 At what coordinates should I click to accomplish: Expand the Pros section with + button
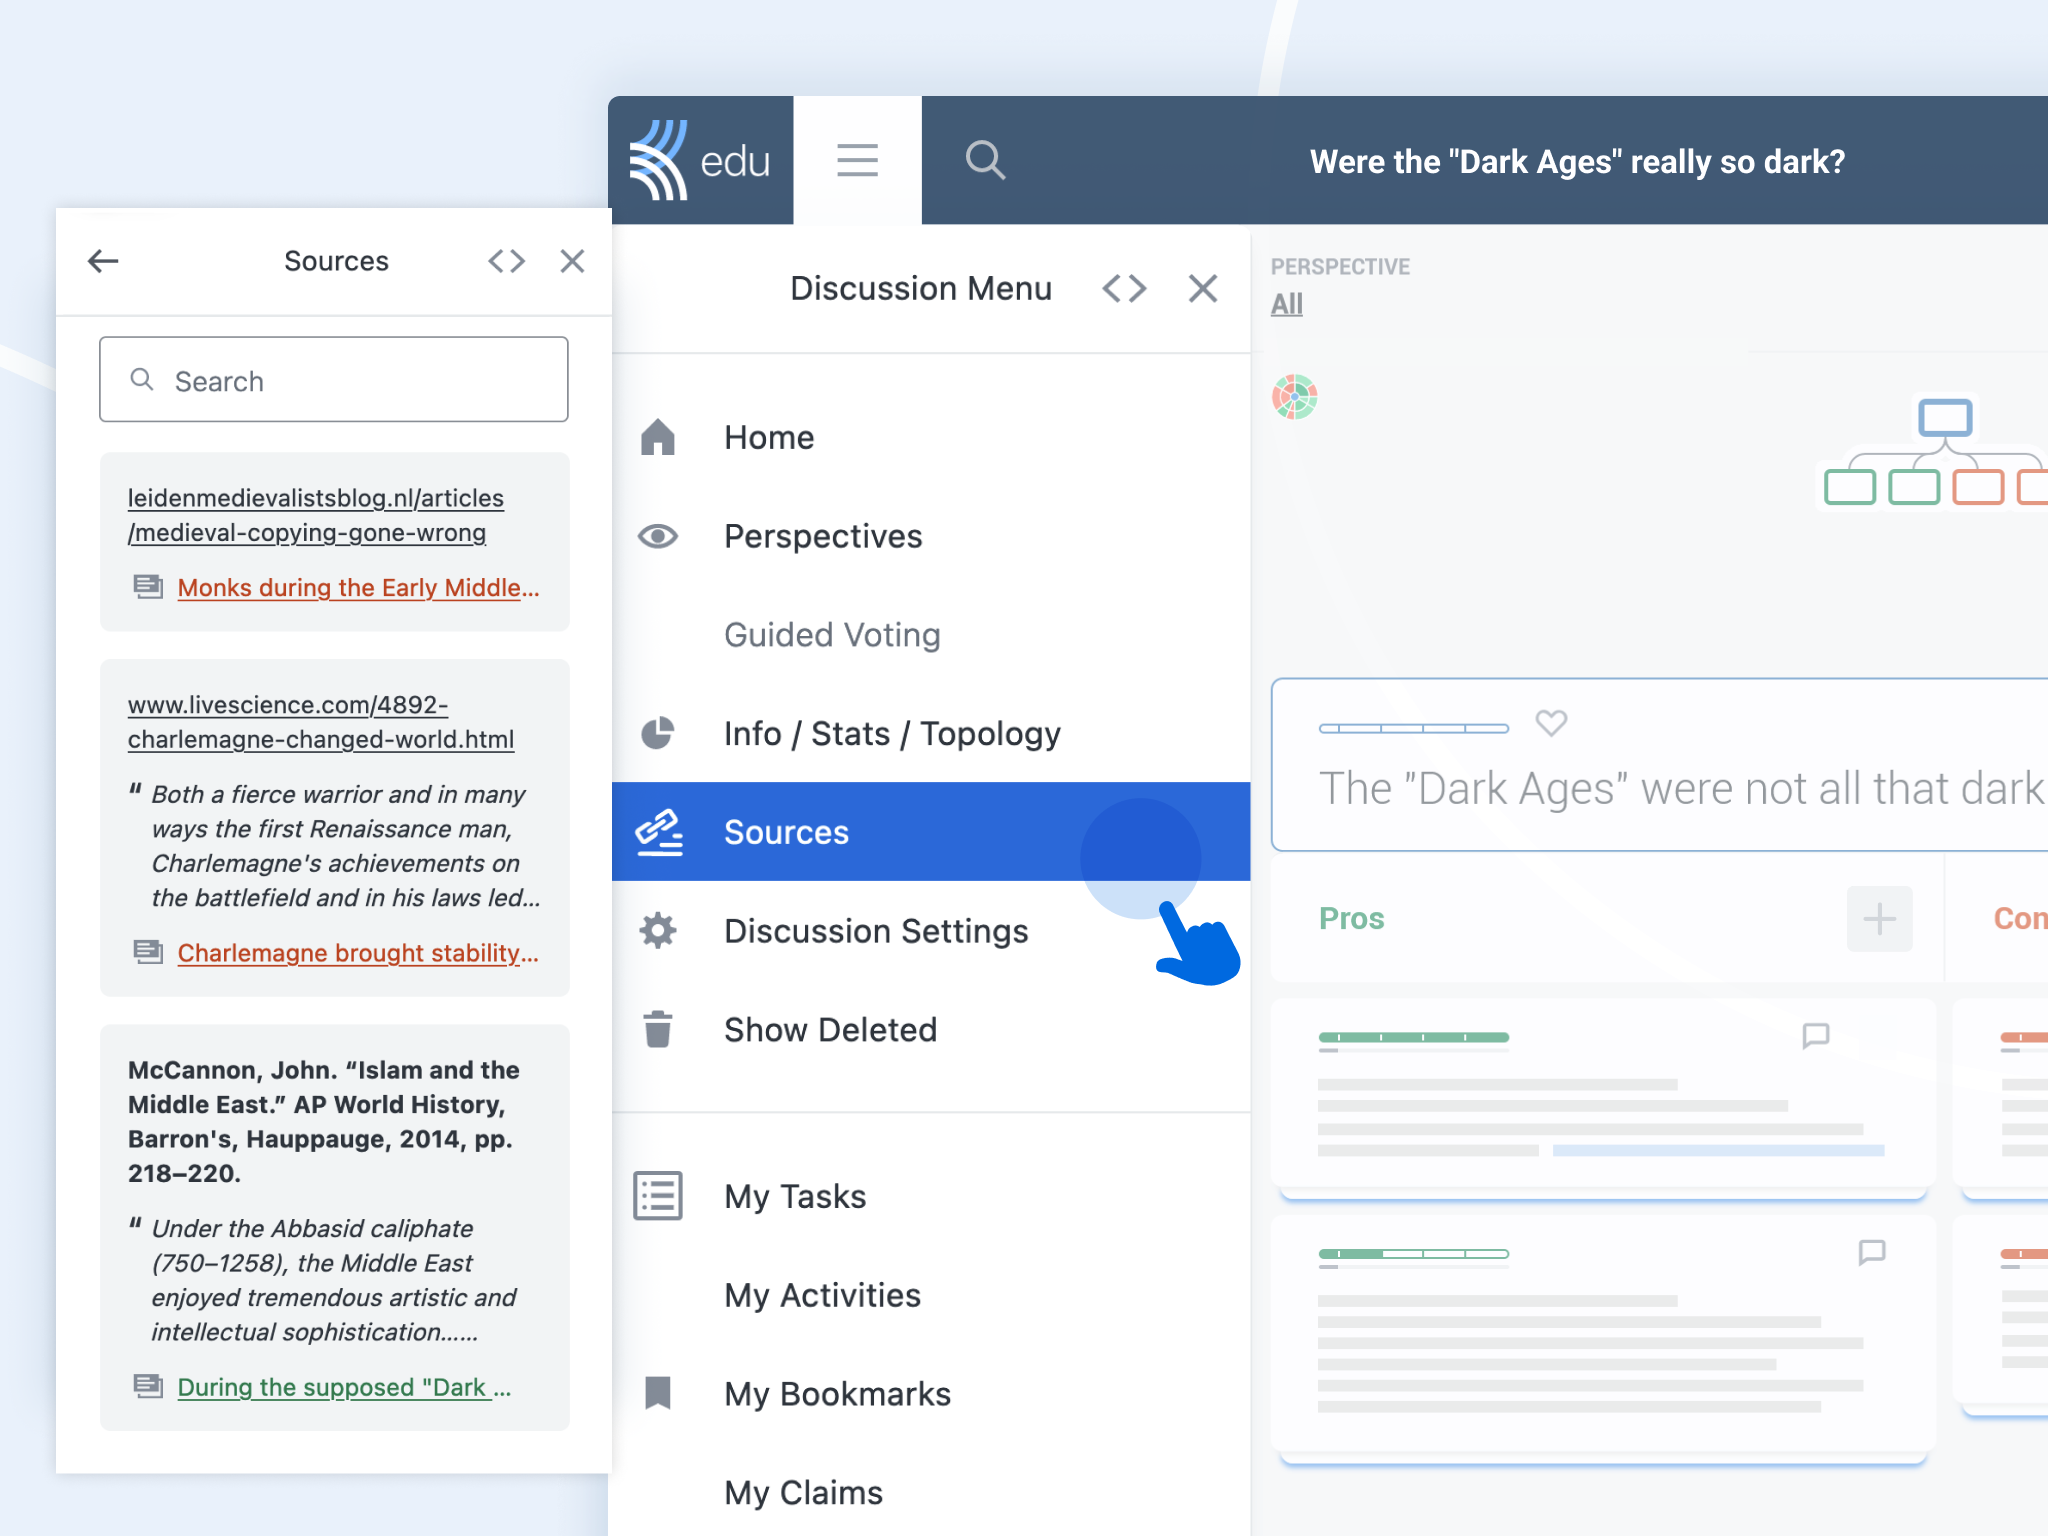click(1880, 918)
